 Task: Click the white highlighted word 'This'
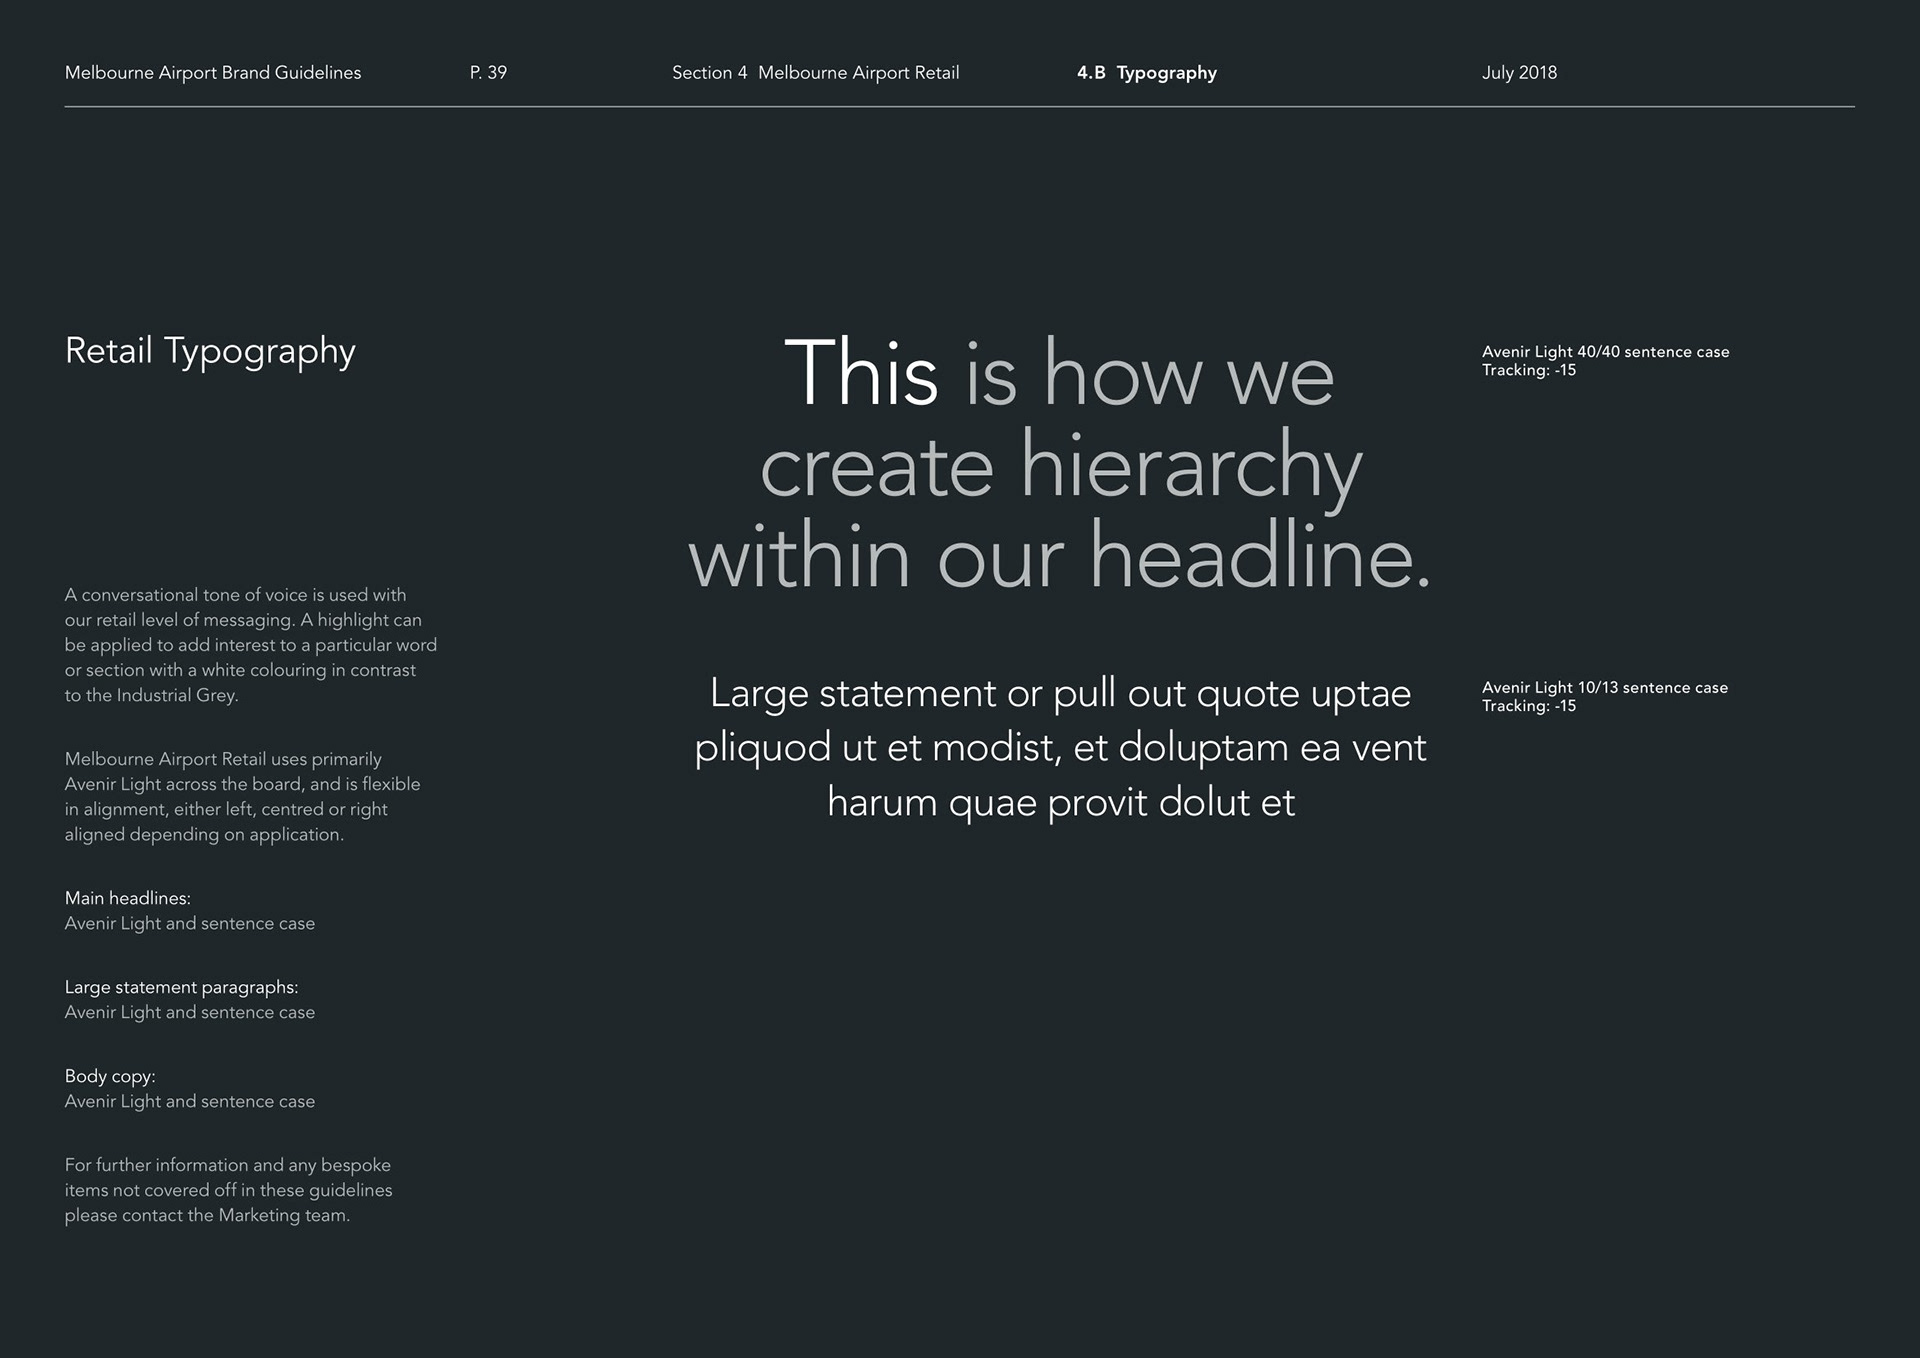(x=861, y=375)
